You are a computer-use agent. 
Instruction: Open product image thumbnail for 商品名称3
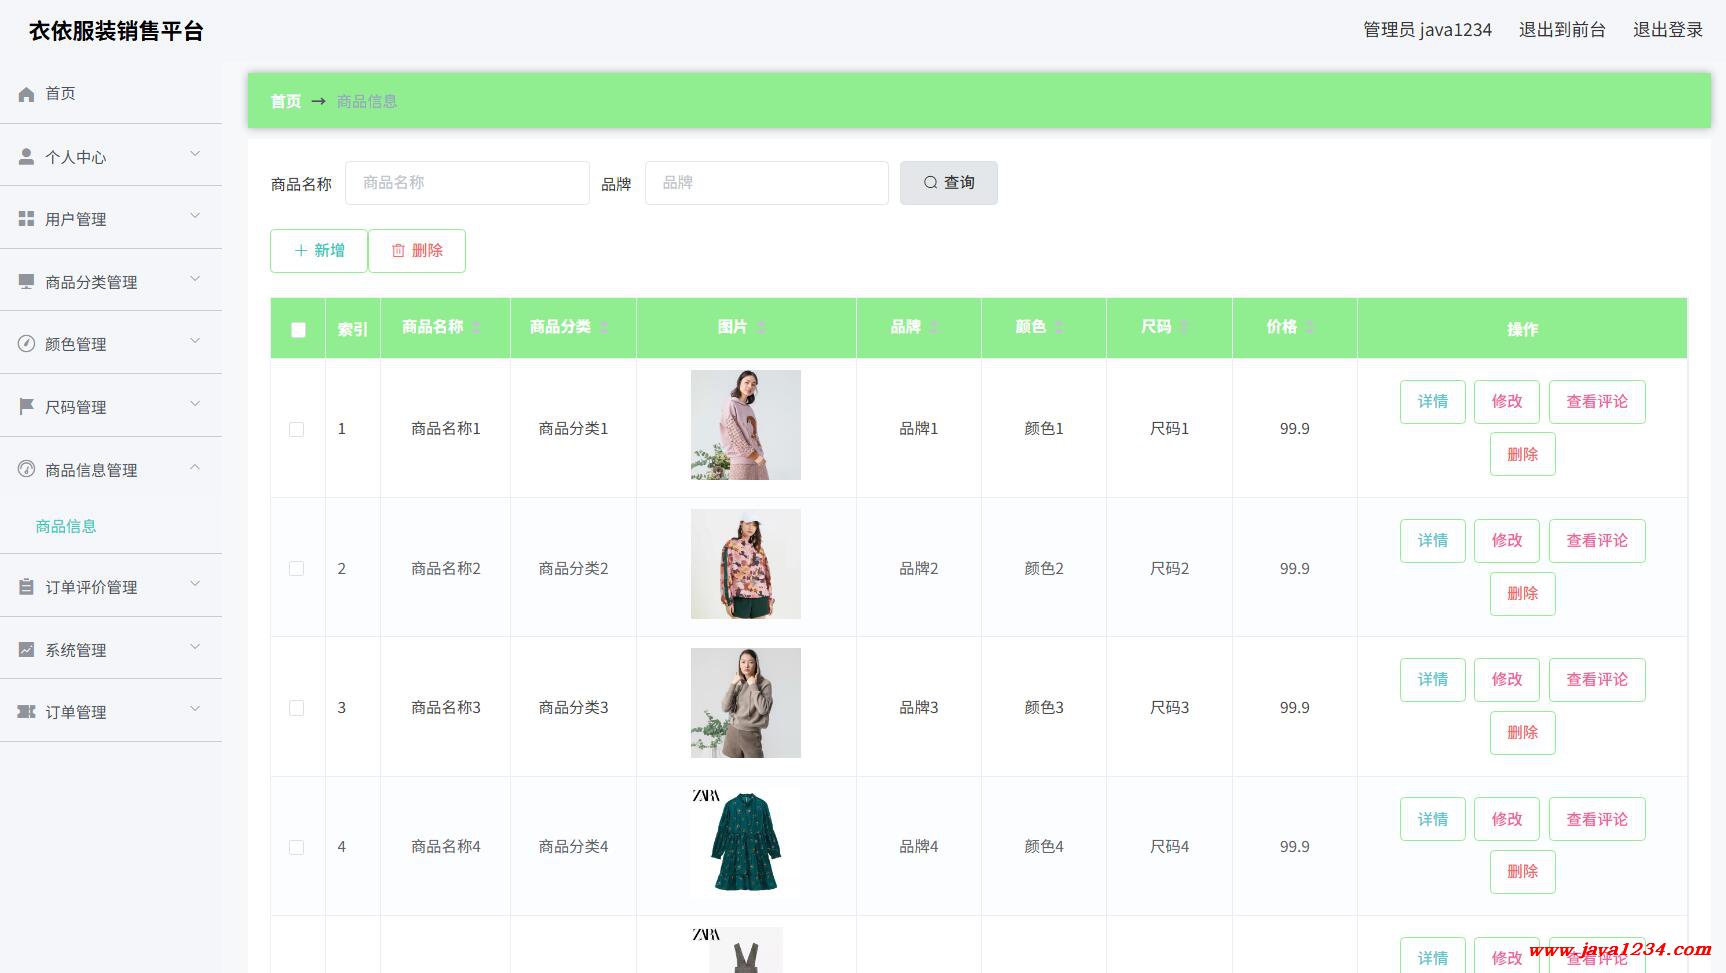click(x=746, y=703)
